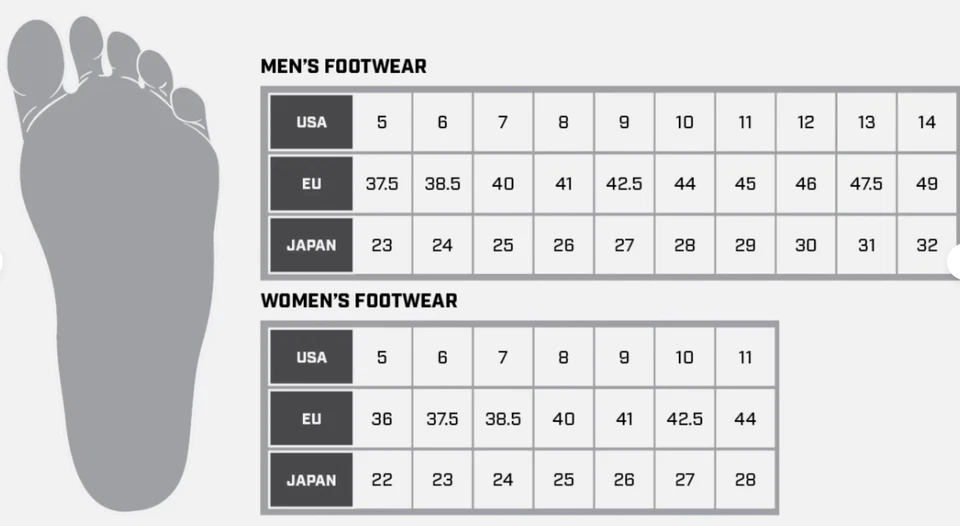
Task: Select the USA row label in men's table
Action: 311,122
